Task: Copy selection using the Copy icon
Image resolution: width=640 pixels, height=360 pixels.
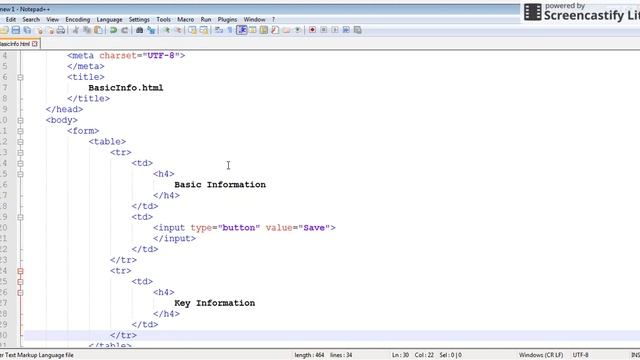Action: click(x=87, y=30)
